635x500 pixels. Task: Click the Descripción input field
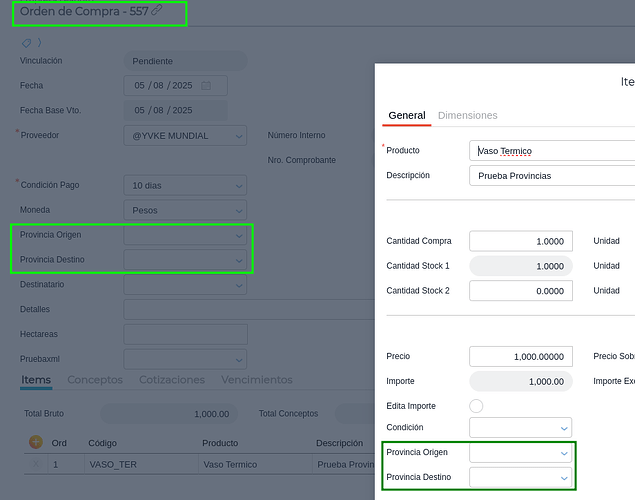click(x=550, y=176)
